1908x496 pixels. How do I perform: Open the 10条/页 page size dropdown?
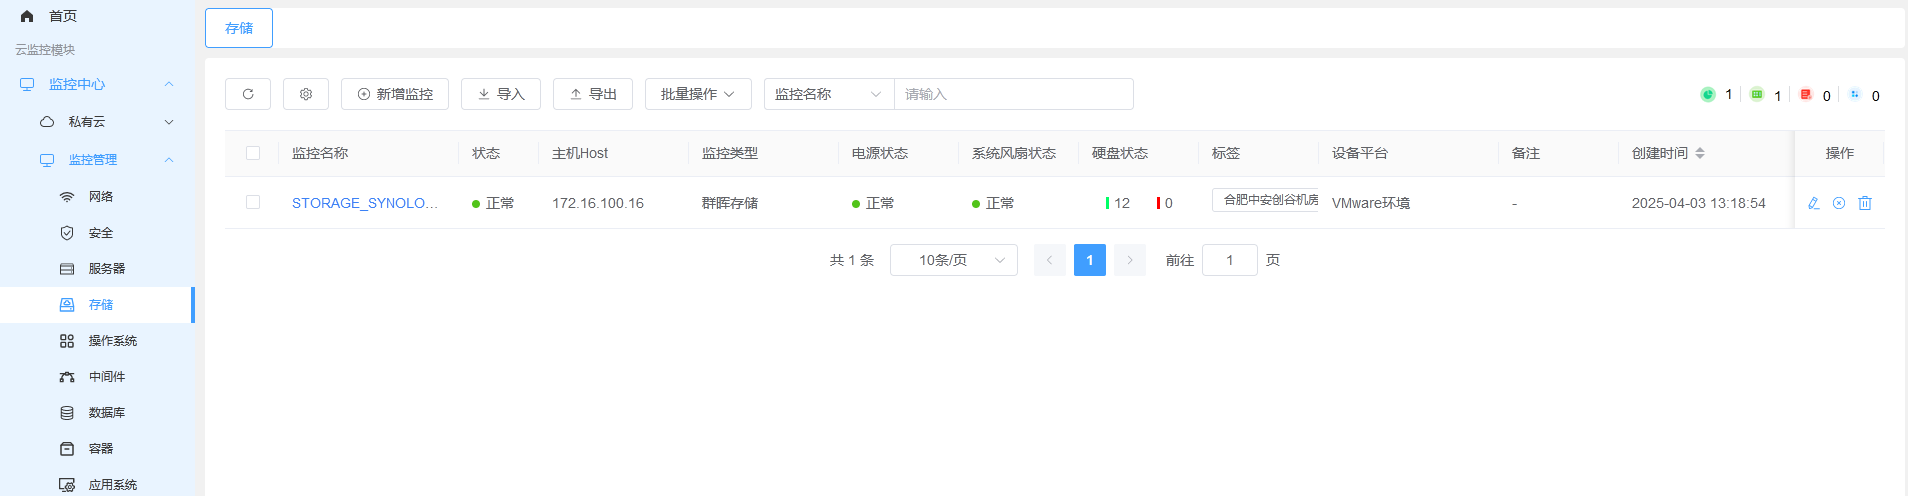[954, 260]
